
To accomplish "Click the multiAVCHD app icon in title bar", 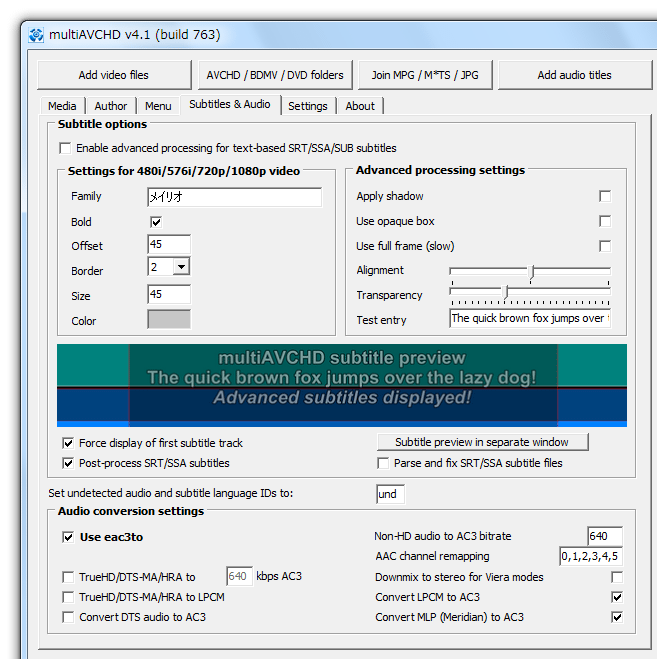I will tap(36, 35).
